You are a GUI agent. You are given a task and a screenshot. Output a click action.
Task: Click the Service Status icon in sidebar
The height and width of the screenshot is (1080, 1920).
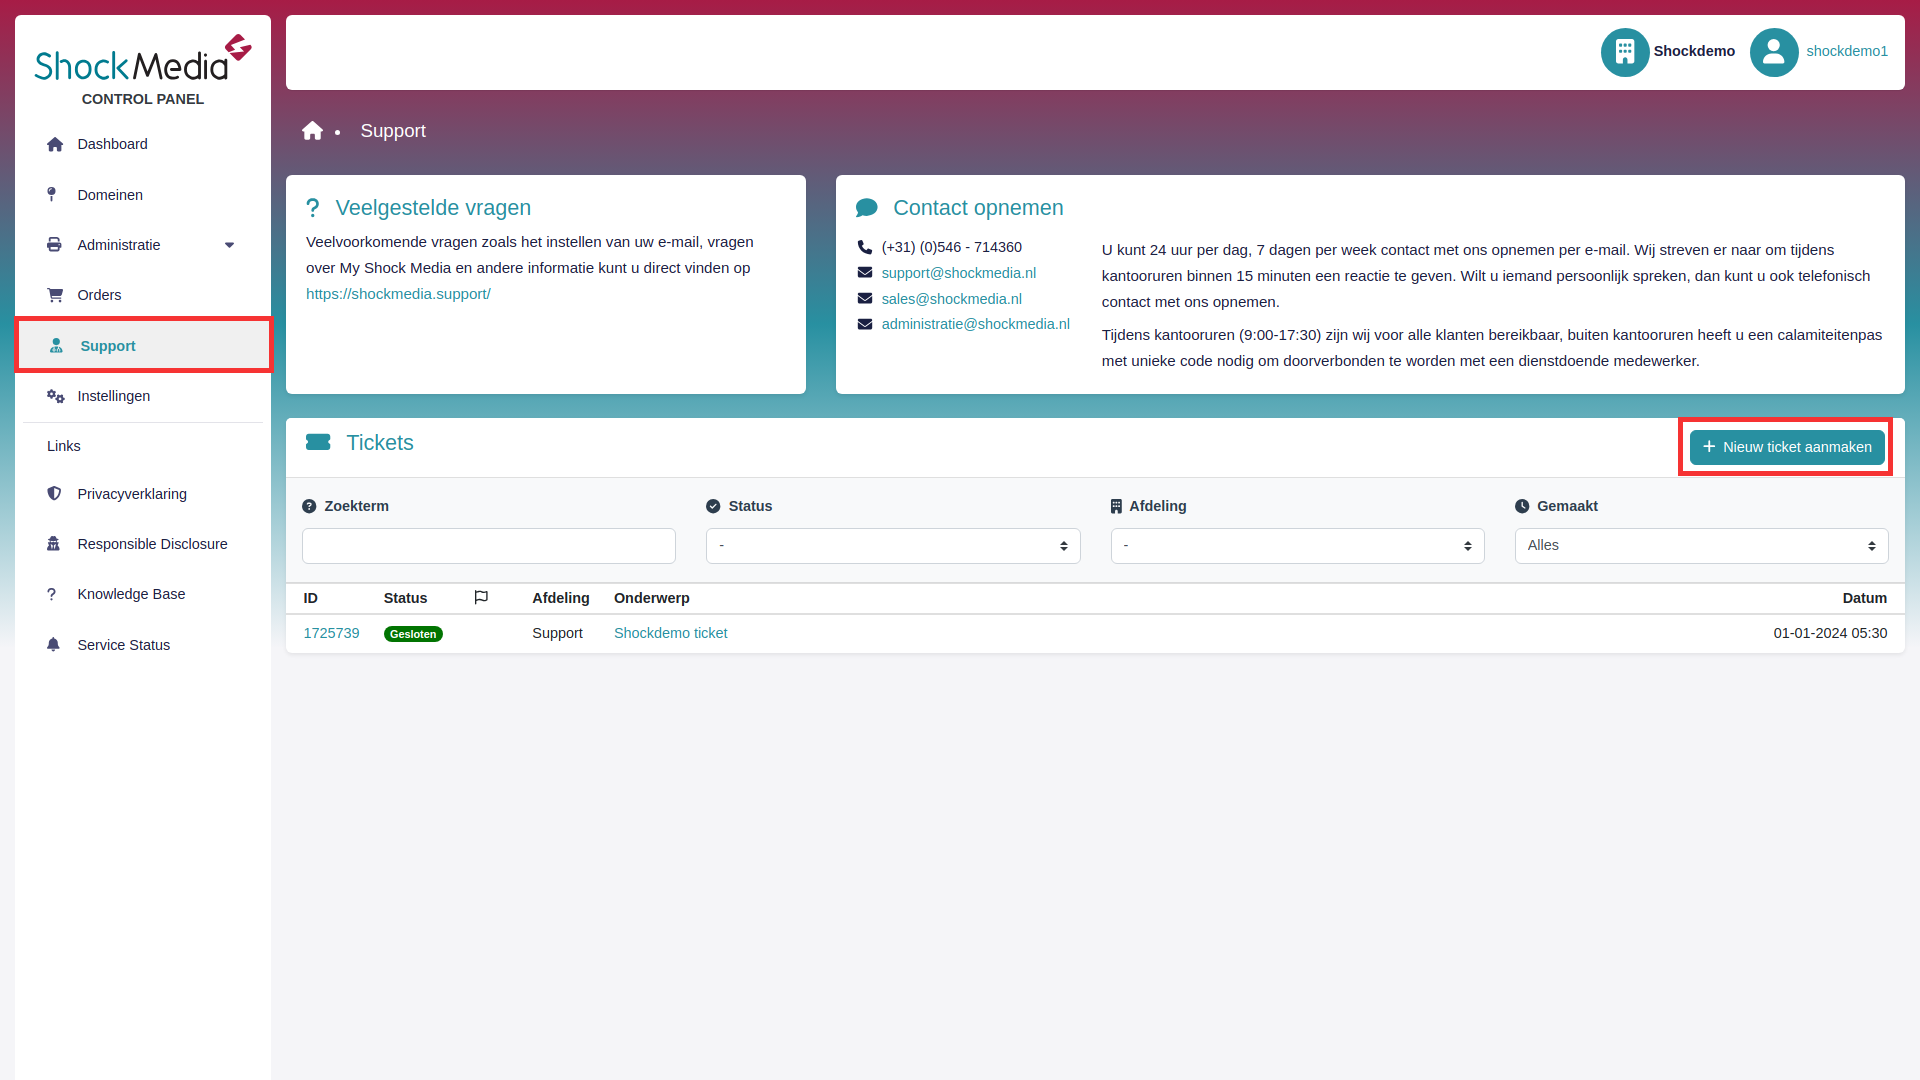click(x=53, y=644)
